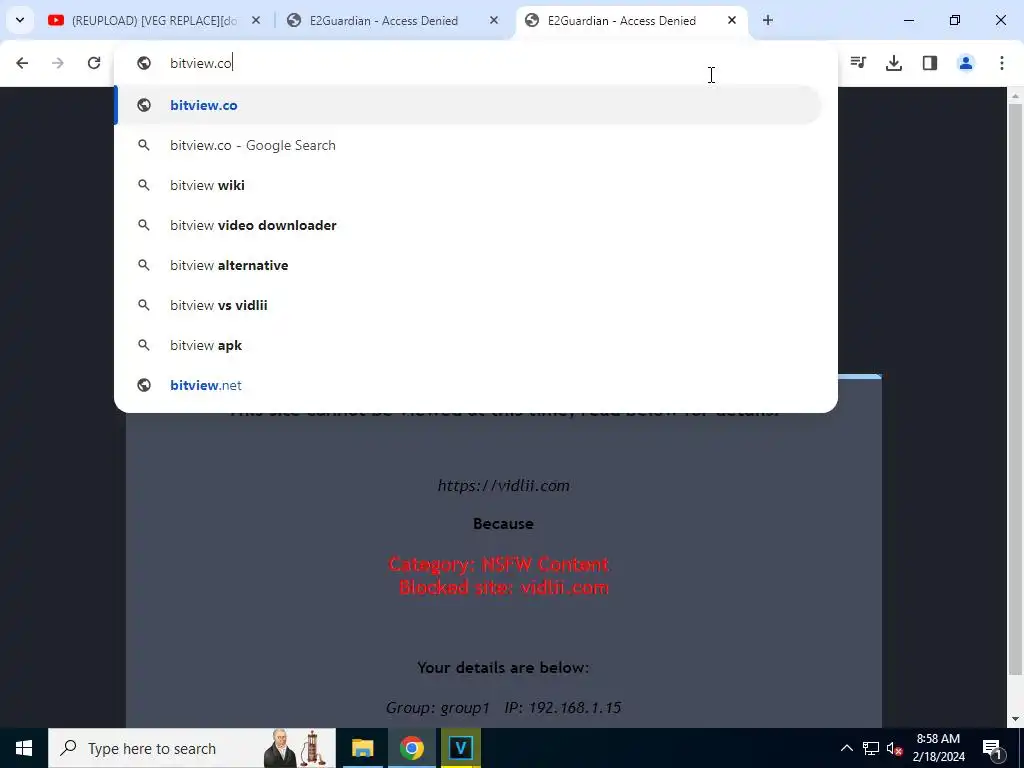Image resolution: width=1024 pixels, height=768 pixels.
Task: Choose 'bitview alternative' suggestion
Action: click(x=468, y=265)
